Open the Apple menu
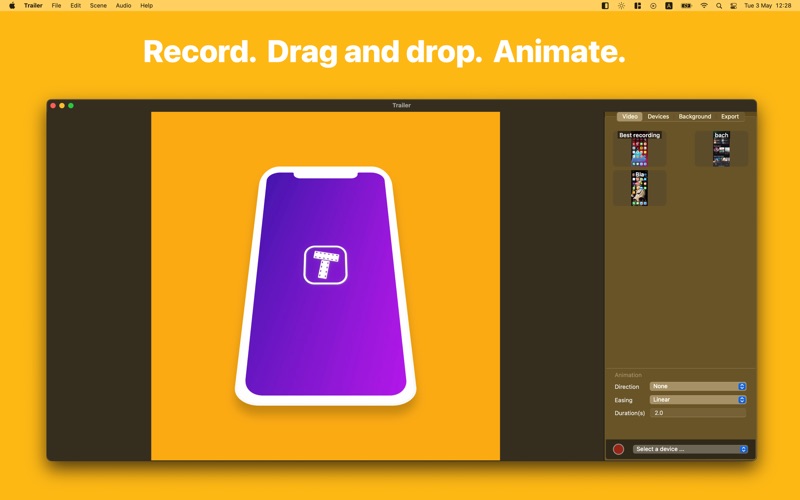 [12, 6]
